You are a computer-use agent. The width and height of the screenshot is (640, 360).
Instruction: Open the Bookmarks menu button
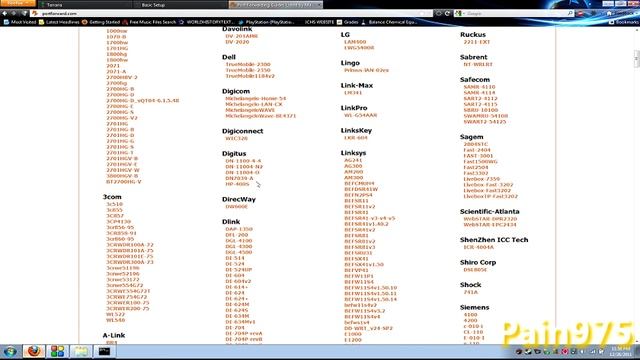coord(623,22)
